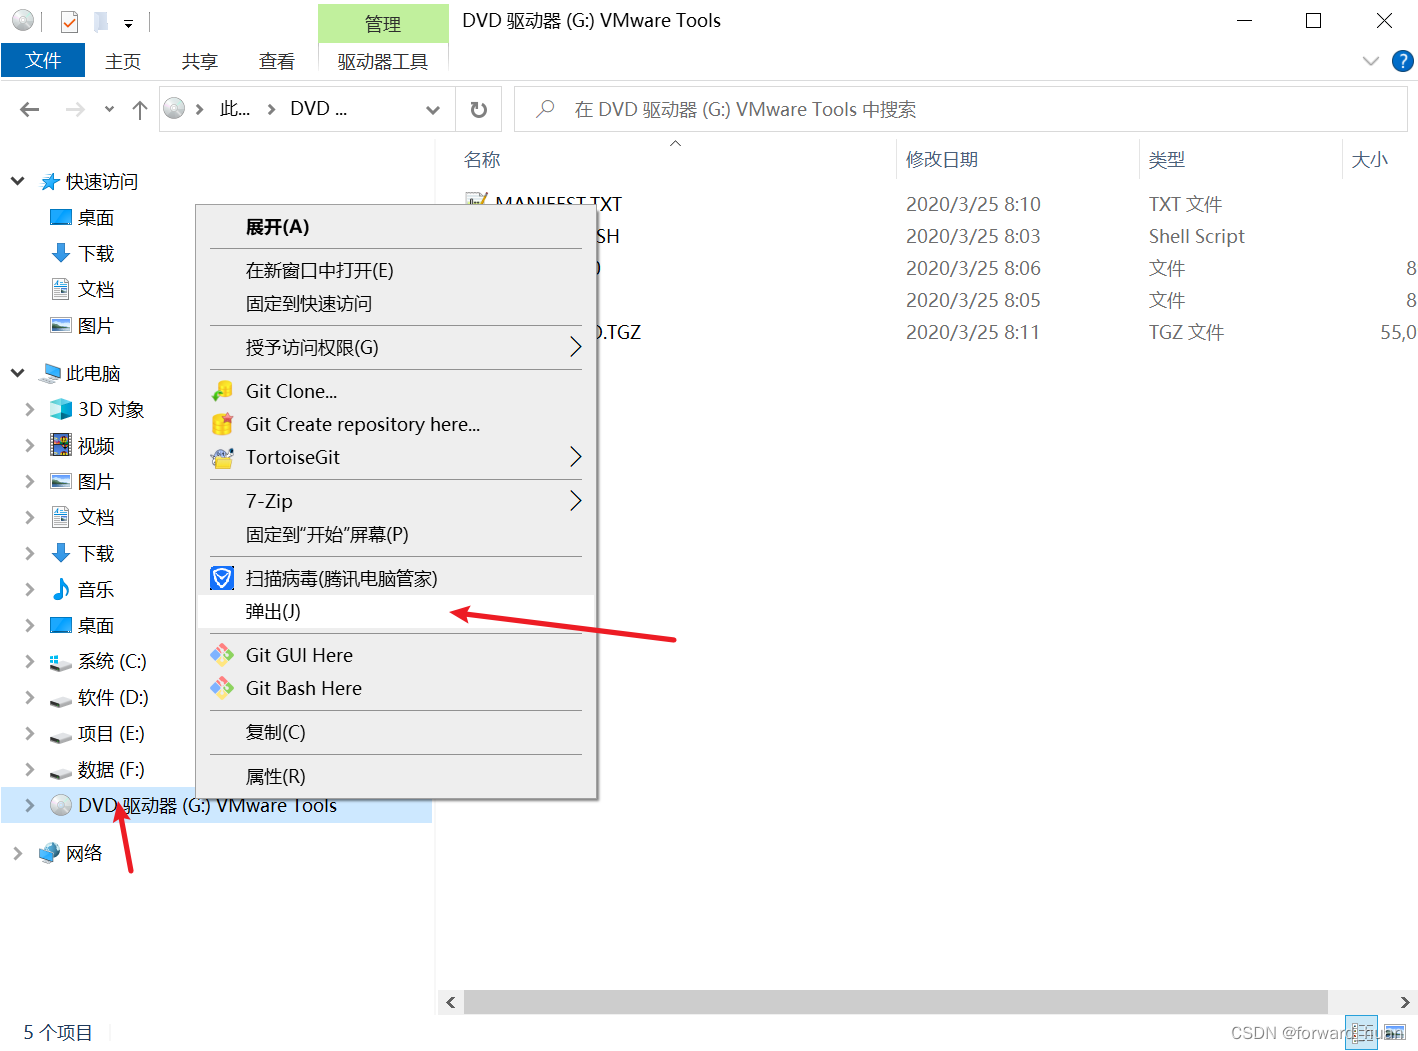Go up one level with up arrow
The height and width of the screenshot is (1051, 1418).
coord(140,109)
